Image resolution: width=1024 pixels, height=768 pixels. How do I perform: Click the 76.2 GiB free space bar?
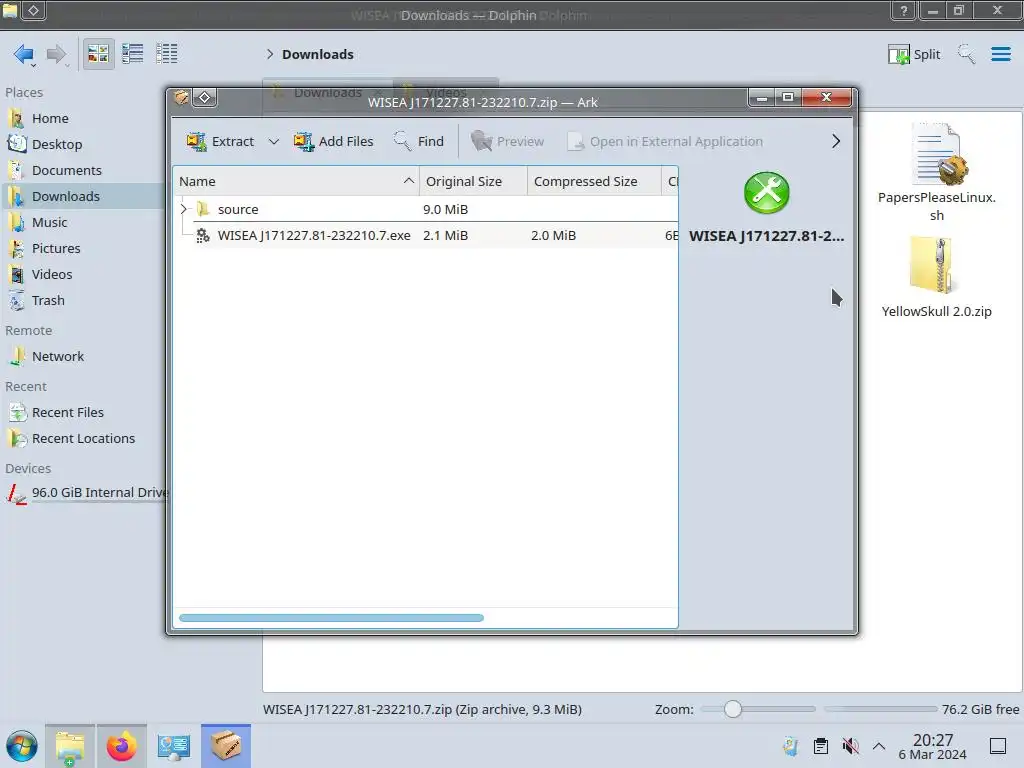click(880, 709)
